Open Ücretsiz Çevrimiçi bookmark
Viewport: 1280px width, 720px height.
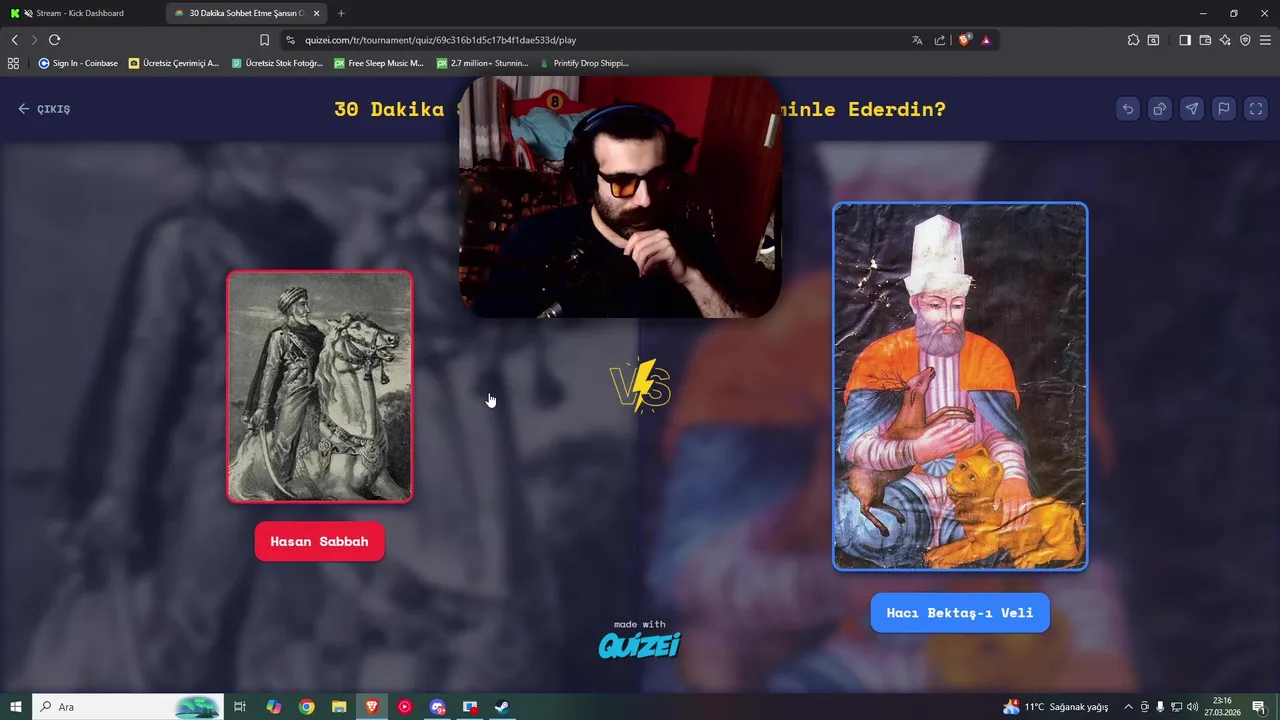(x=174, y=63)
